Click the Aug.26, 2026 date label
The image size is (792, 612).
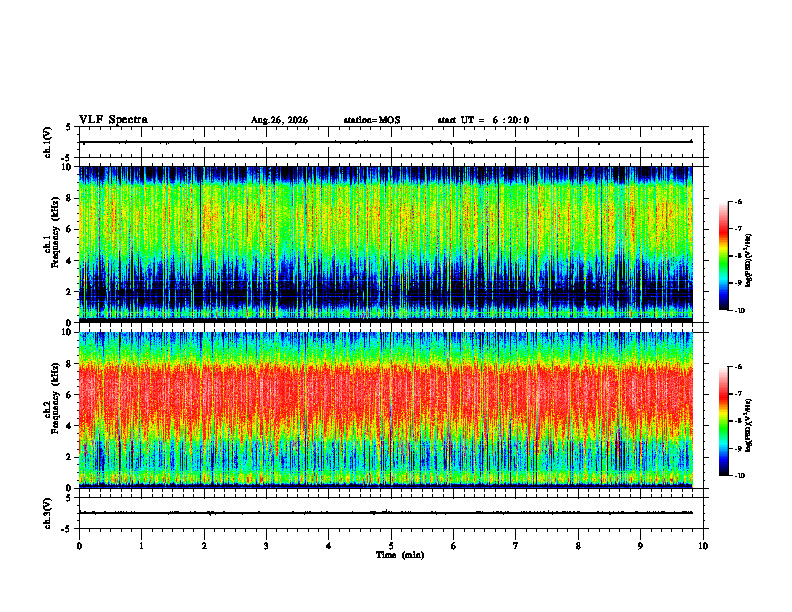pyautogui.click(x=279, y=120)
